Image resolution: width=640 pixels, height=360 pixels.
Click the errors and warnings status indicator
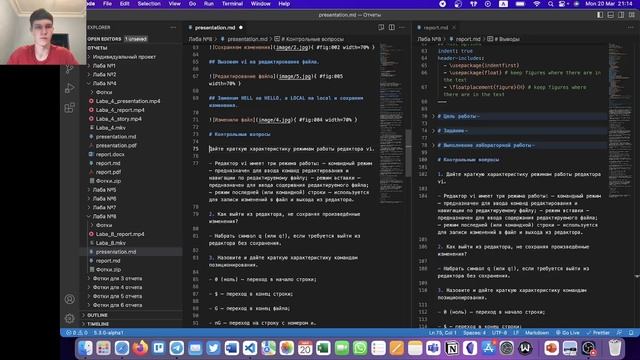77,333
